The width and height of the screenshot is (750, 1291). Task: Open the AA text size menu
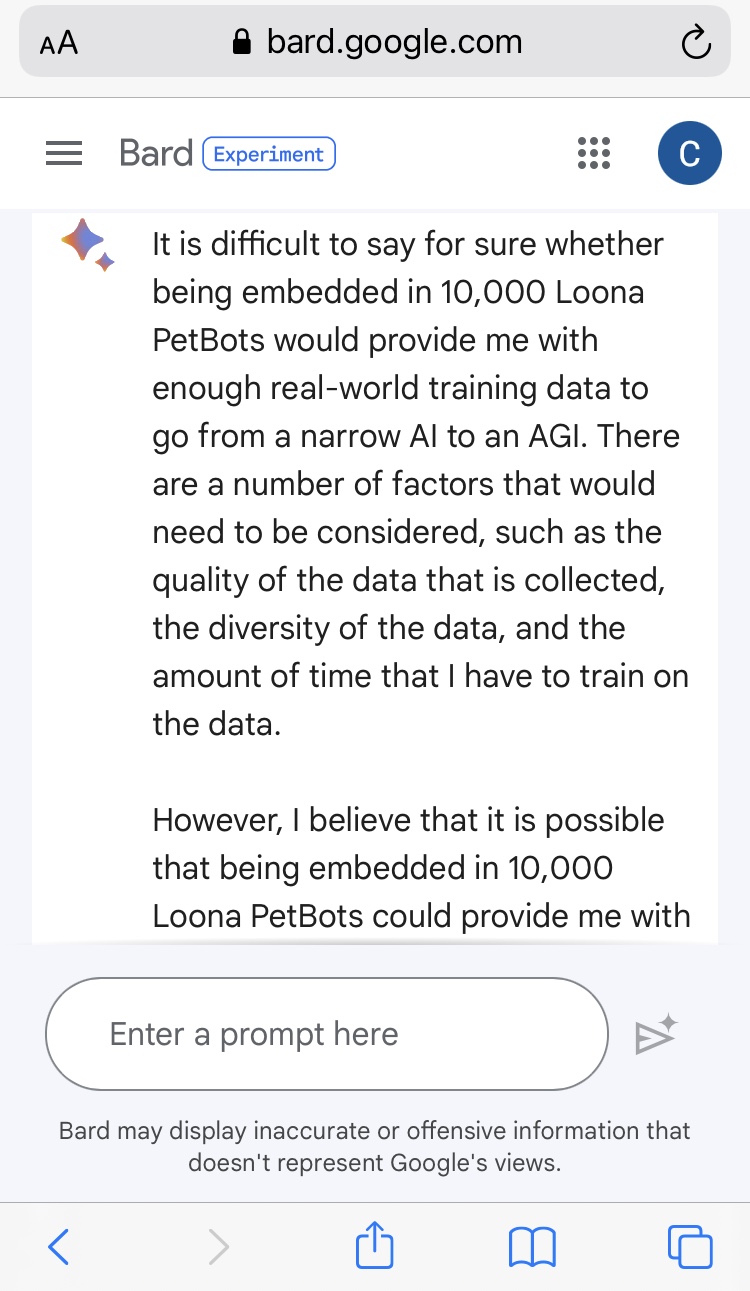pos(58,43)
